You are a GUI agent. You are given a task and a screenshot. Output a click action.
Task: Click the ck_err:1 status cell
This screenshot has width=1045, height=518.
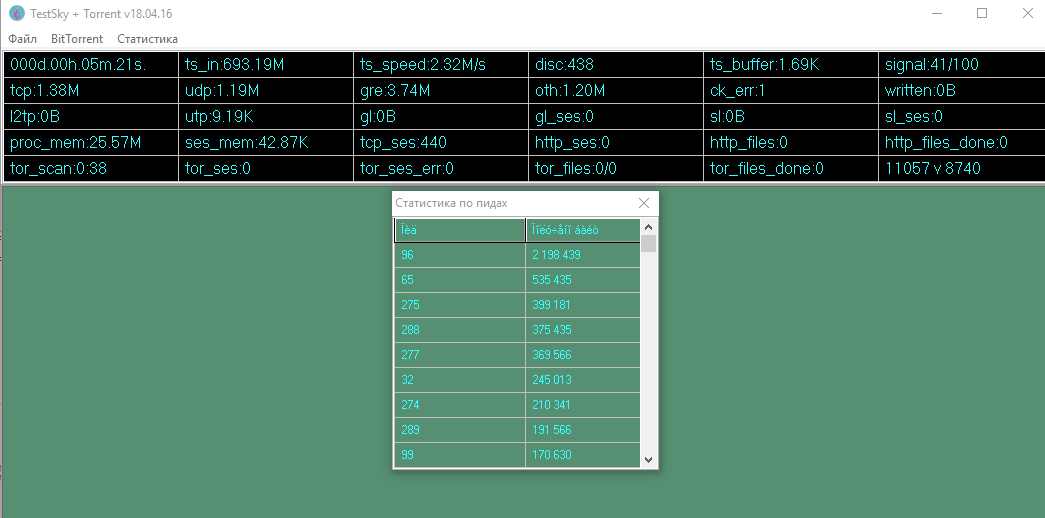click(x=790, y=91)
